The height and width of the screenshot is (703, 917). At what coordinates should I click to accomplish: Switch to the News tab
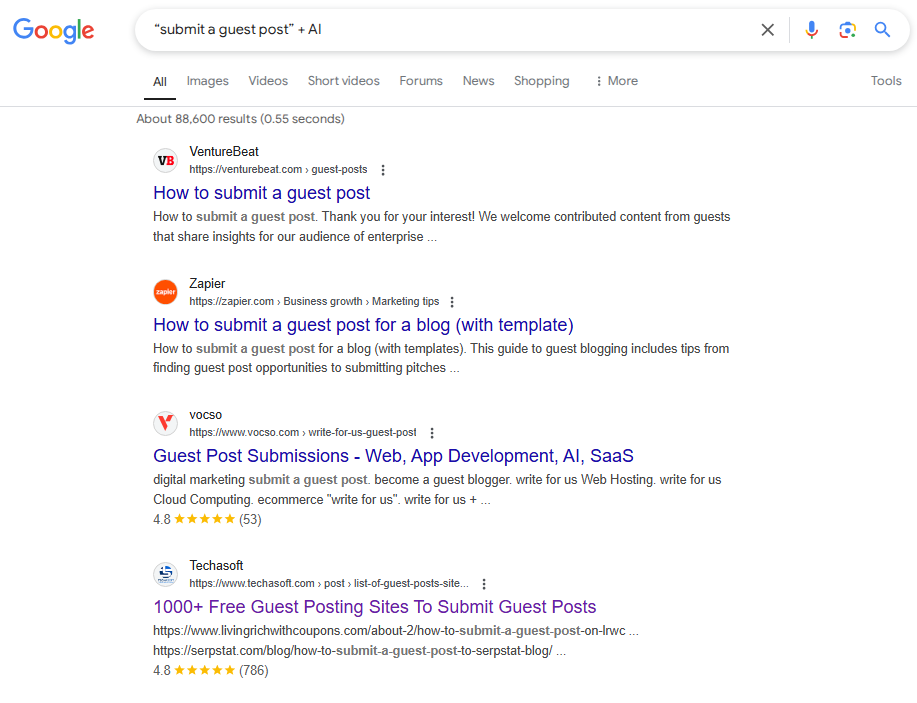click(x=478, y=81)
